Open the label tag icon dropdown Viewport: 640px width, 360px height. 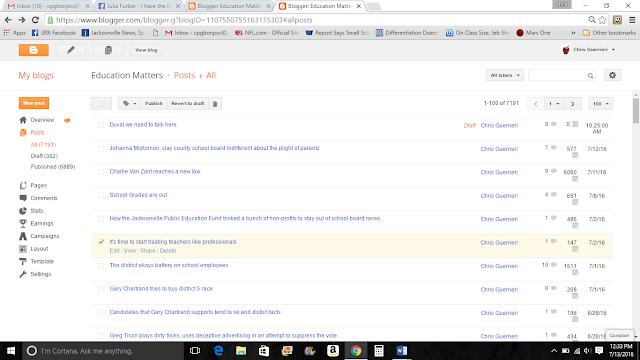[x=129, y=104]
